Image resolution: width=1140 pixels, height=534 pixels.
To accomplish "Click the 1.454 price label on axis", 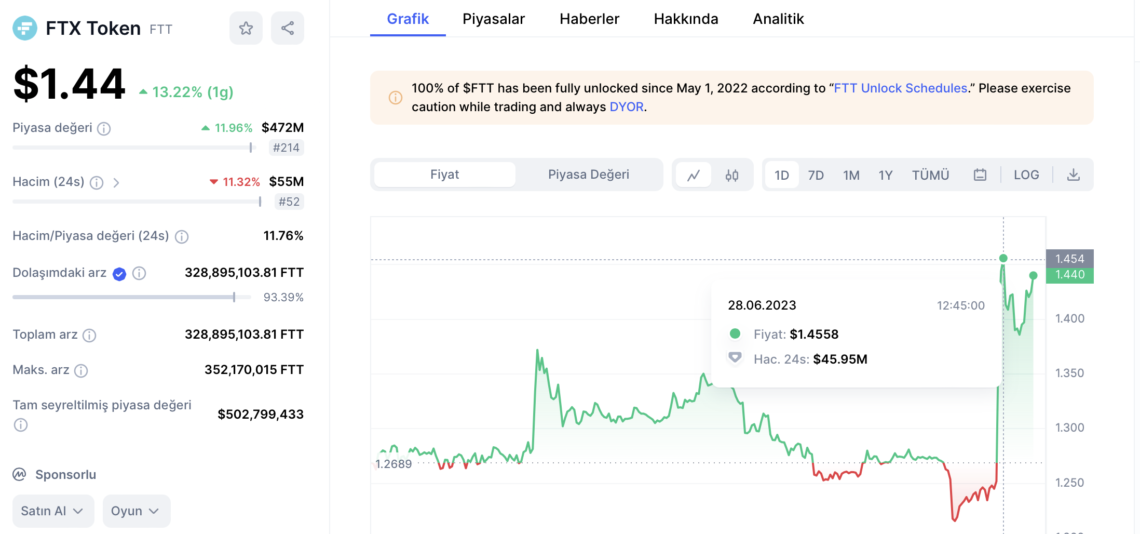I will (1069, 259).
